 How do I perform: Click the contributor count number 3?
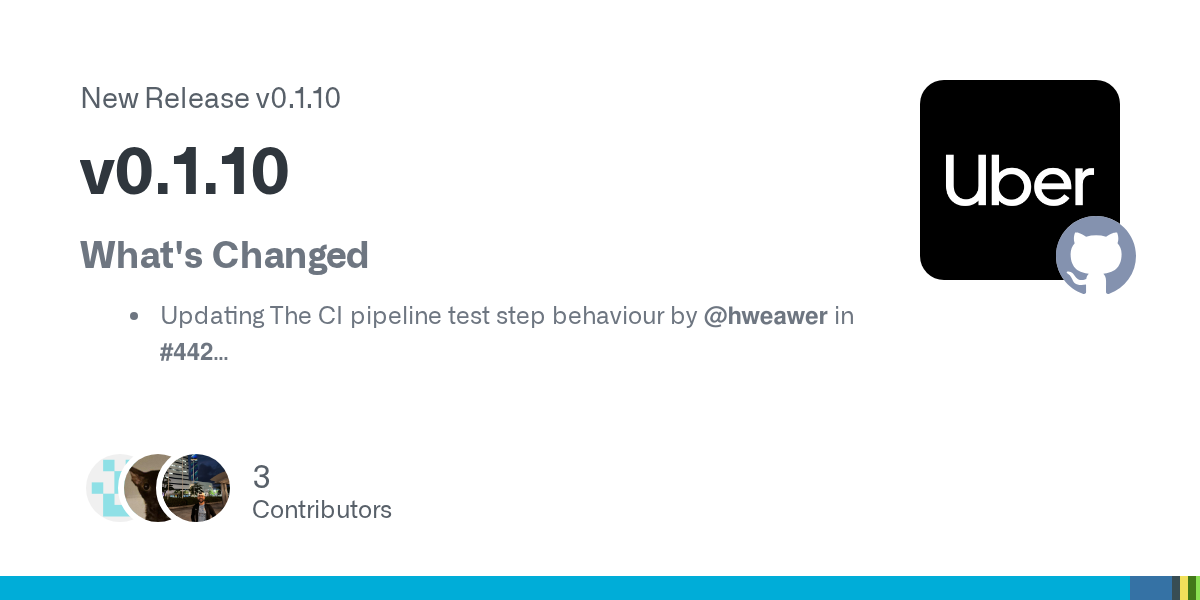pos(261,477)
